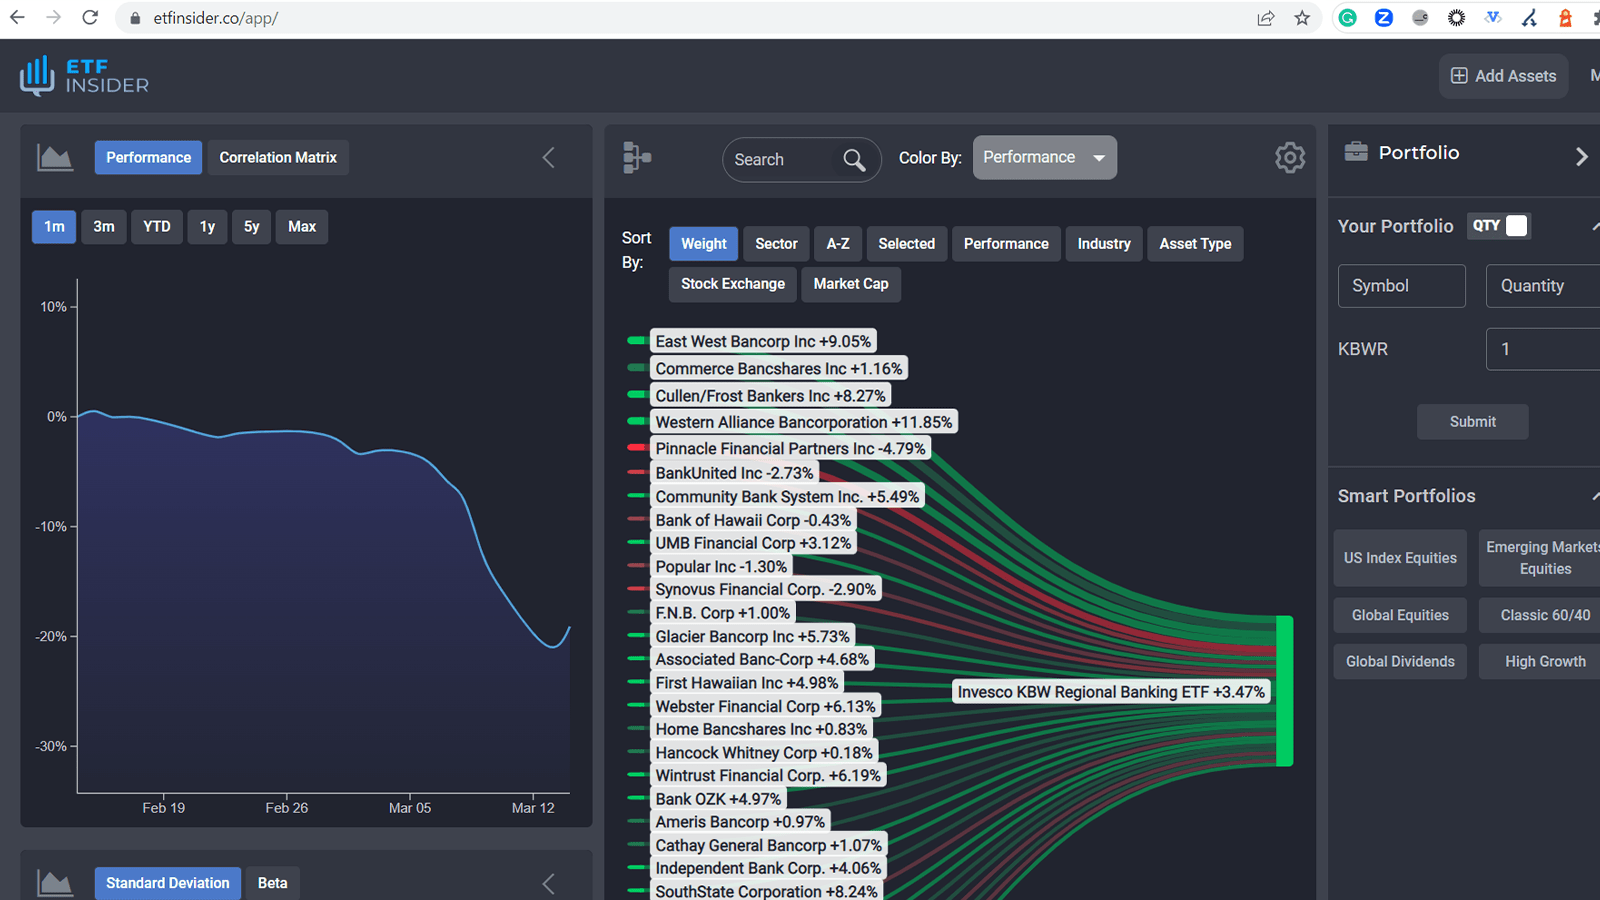Image resolution: width=1600 pixels, height=900 pixels.
Task: Select the 1y time range
Action: [x=207, y=227]
